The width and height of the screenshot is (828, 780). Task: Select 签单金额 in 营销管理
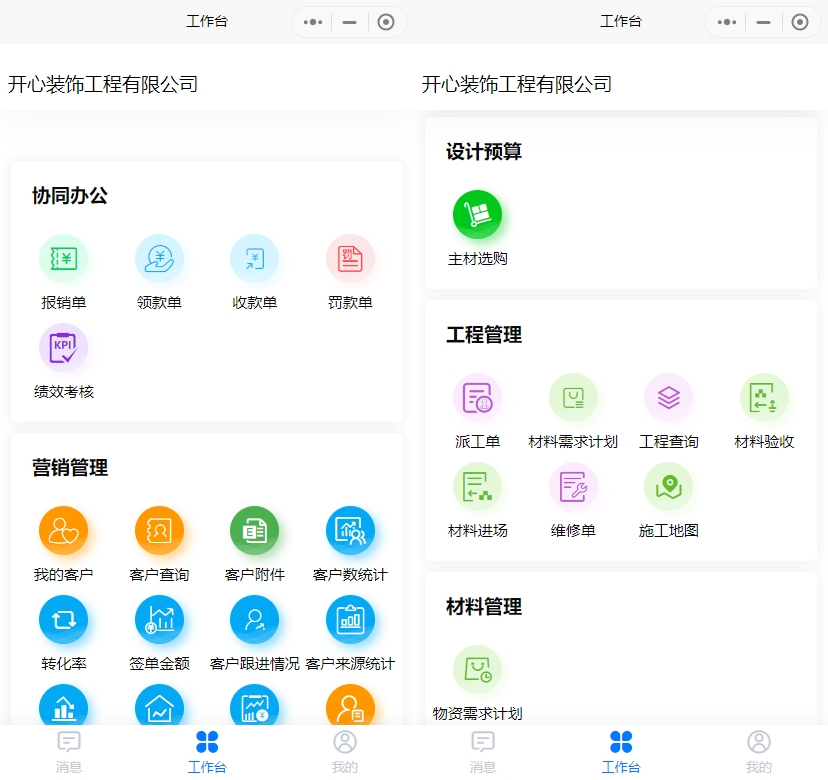point(159,619)
